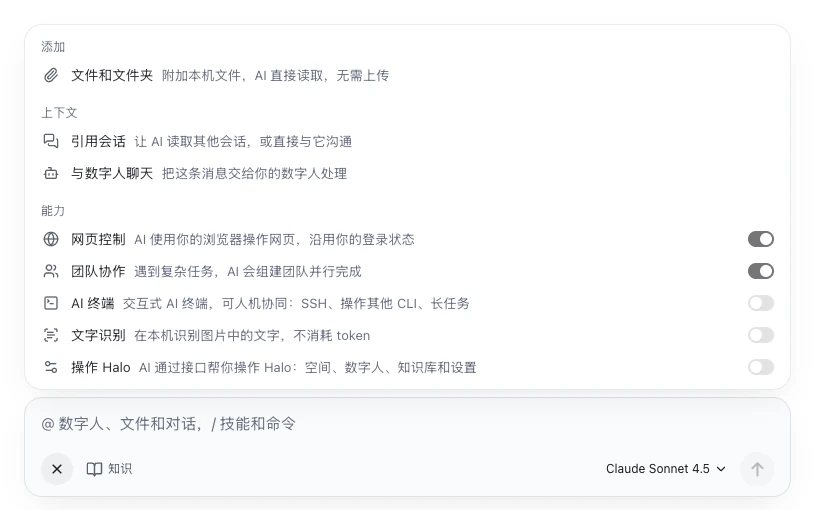Viewport: 815px width, 510px height.
Task: Select 文件和文件夹 menu entry
Action: coord(408,75)
